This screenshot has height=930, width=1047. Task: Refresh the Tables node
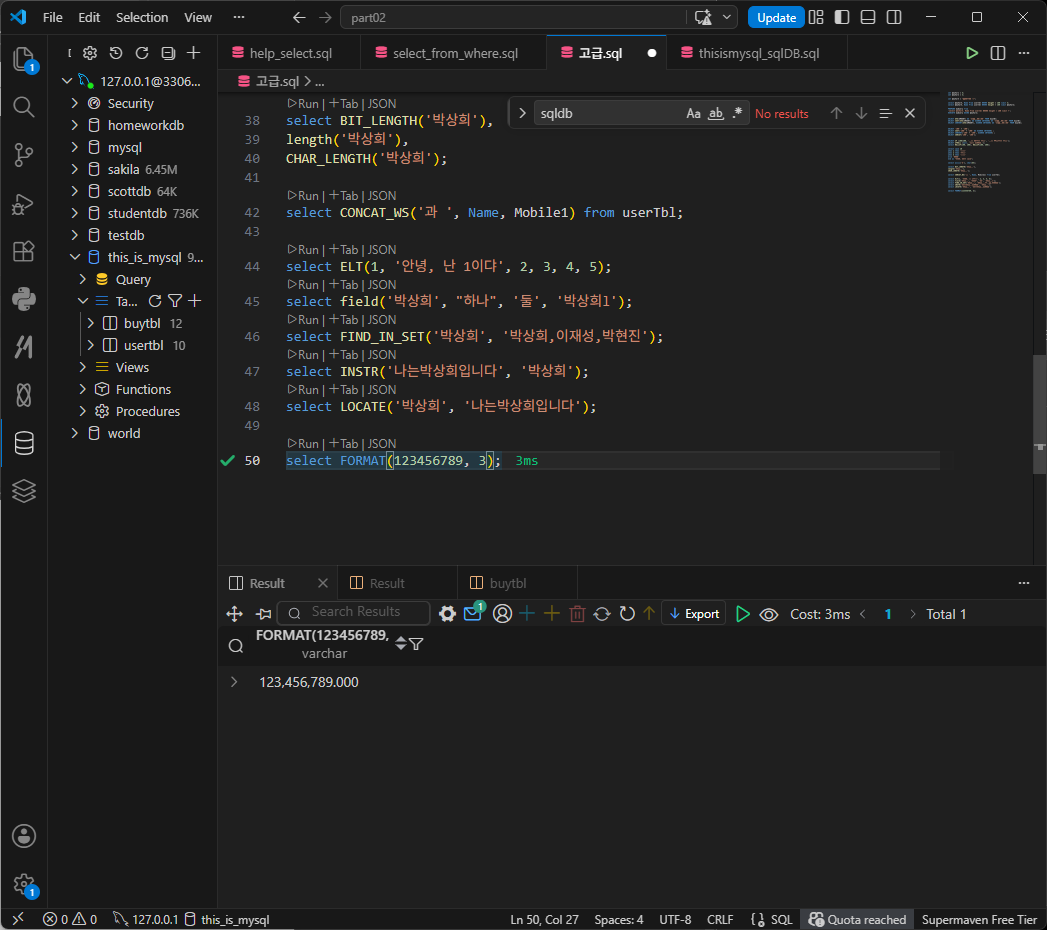tap(155, 301)
